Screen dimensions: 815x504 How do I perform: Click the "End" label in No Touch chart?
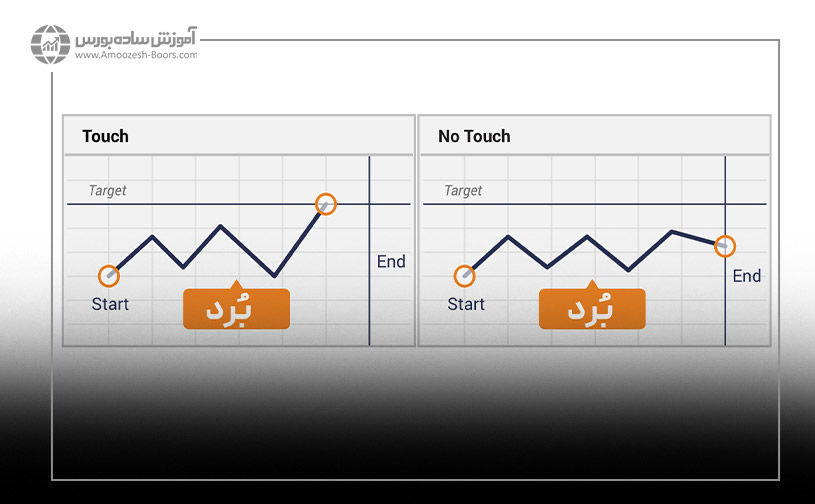(747, 276)
